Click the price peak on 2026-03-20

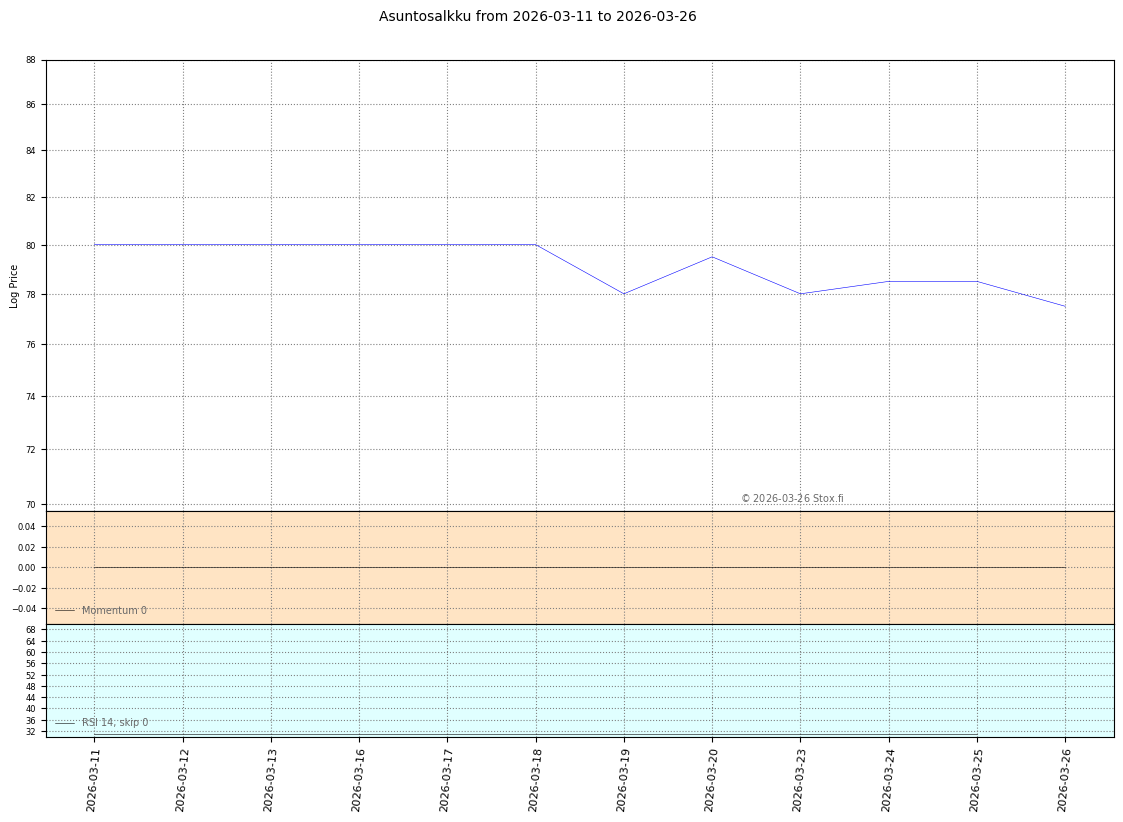(x=712, y=257)
